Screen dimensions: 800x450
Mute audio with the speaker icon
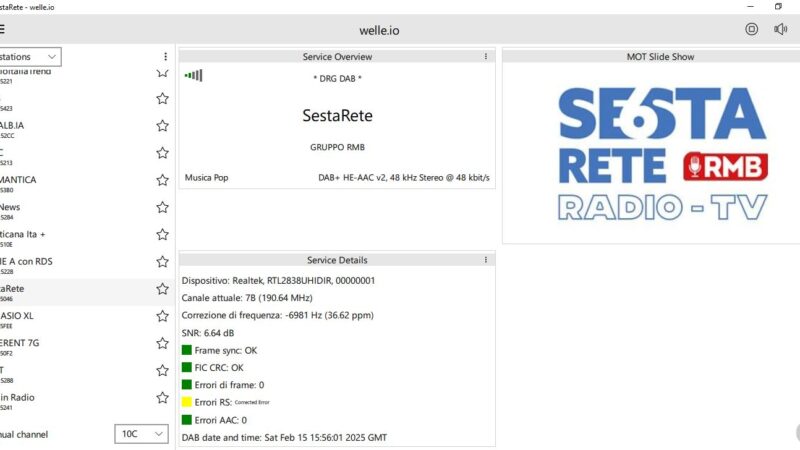pos(780,30)
